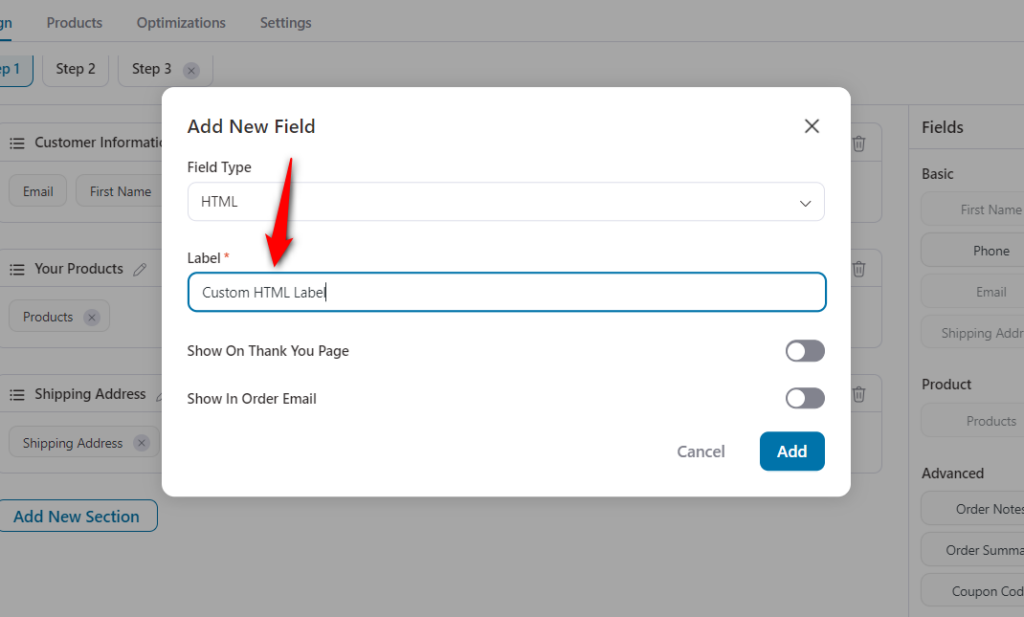The width and height of the screenshot is (1024, 617).
Task: Click inside the Label text input
Action: tap(506, 292)
